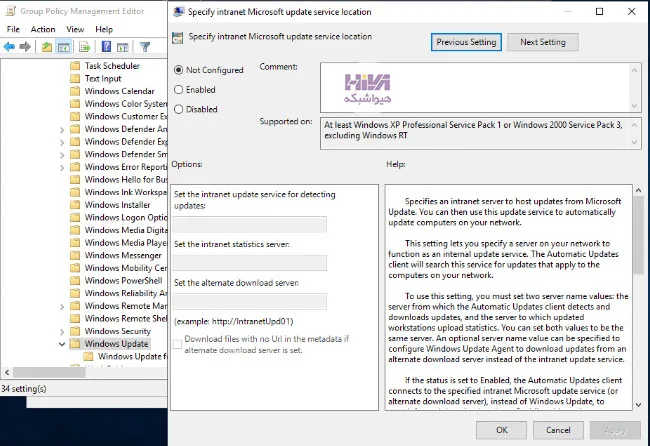This screenshot has height=446, width=650.
Task: Click the tree pane horizontal scrollbar thumb
Action: [49, 372]
